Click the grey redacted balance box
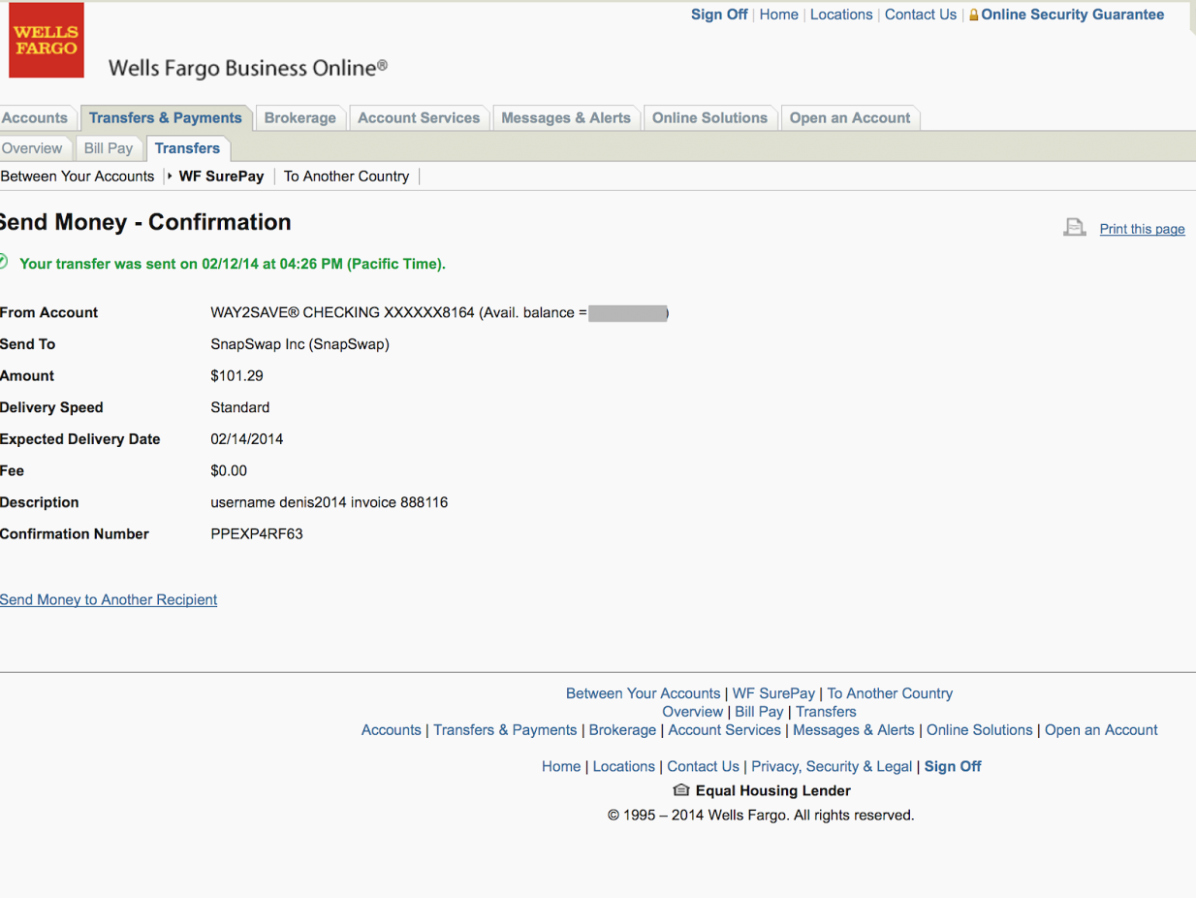 (628, 313)
